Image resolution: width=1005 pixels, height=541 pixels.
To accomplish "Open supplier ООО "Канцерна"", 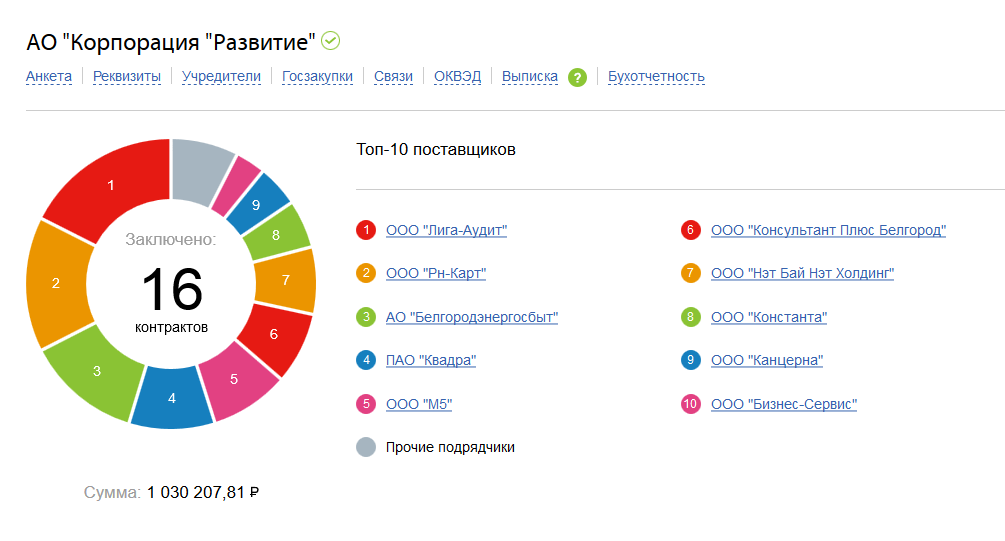I will (x=767, y=360).
